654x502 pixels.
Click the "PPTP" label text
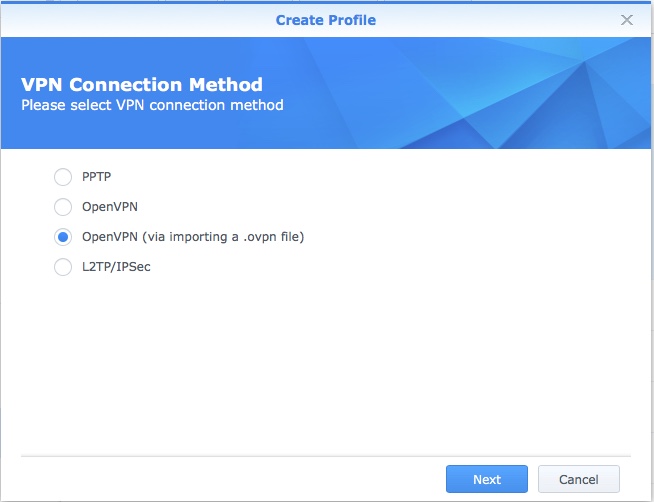pos(97,177)
